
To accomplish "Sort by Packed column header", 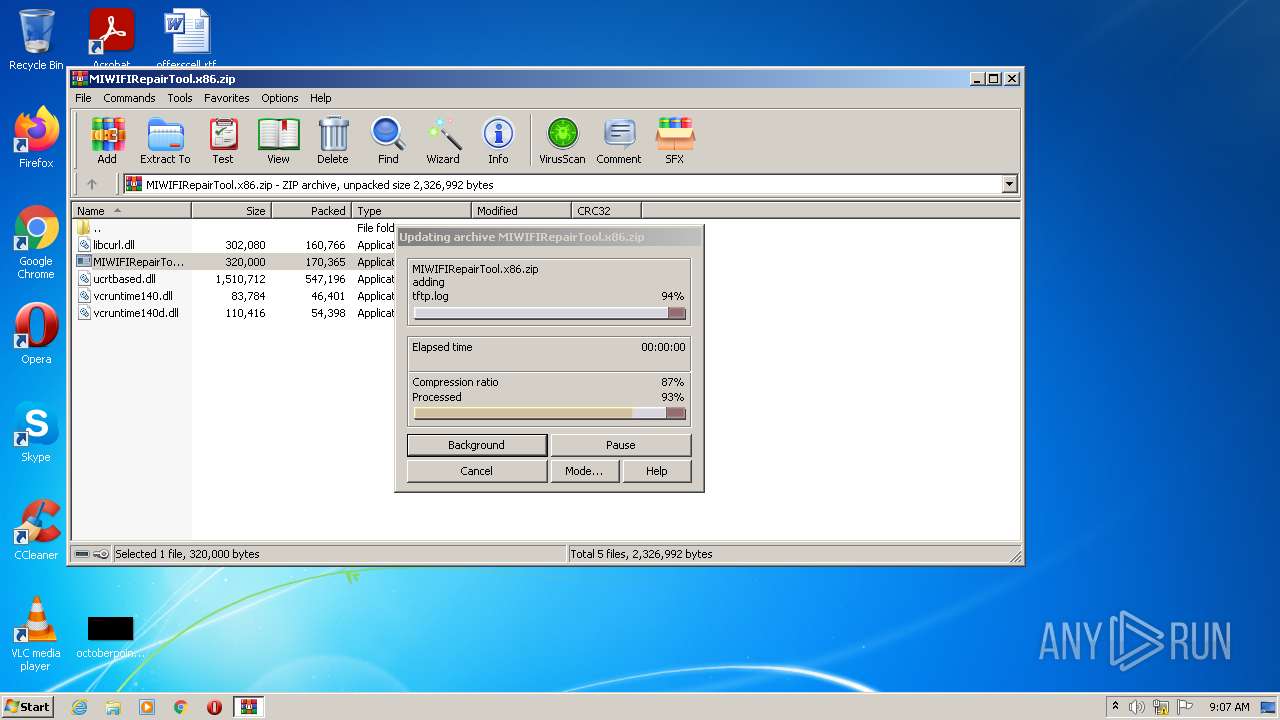I will (312, 211).
